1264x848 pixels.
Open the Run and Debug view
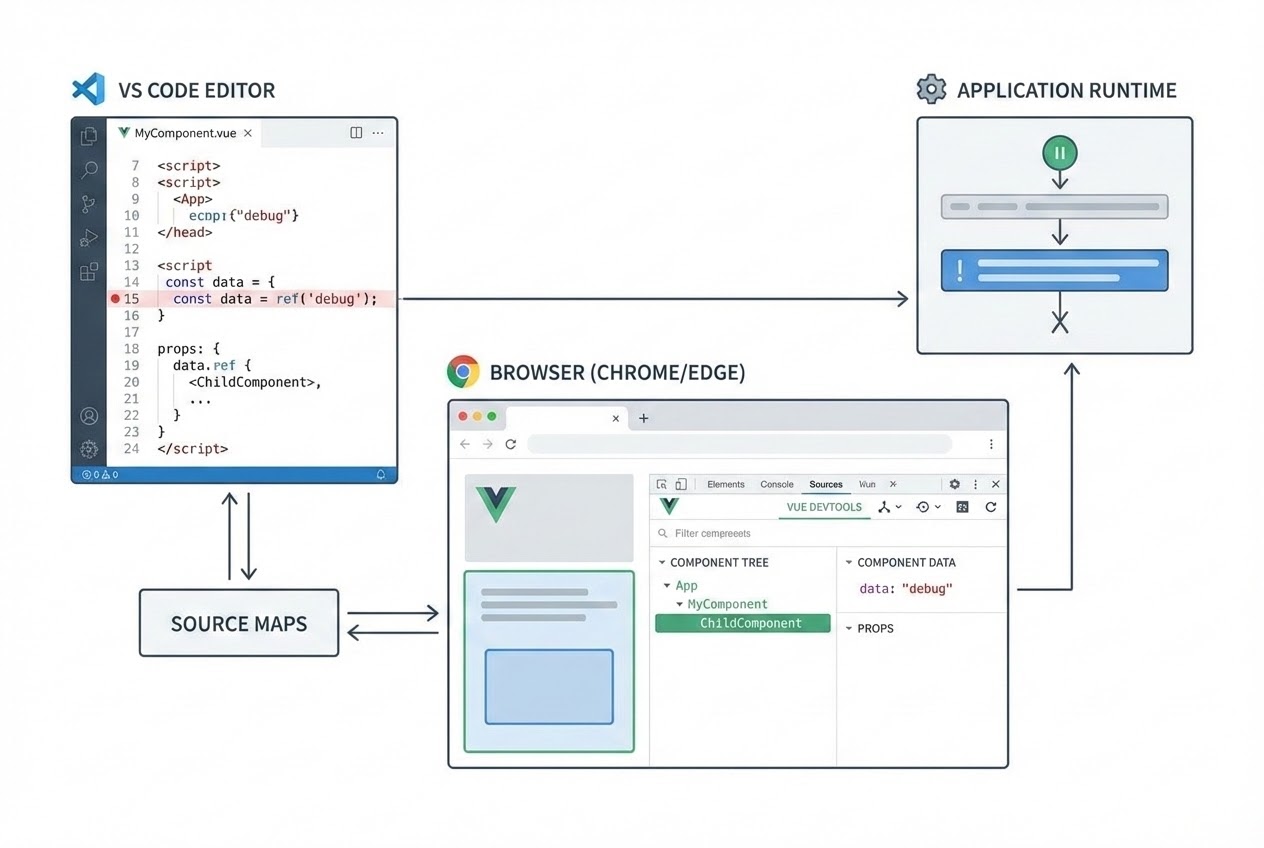(89, 237)
